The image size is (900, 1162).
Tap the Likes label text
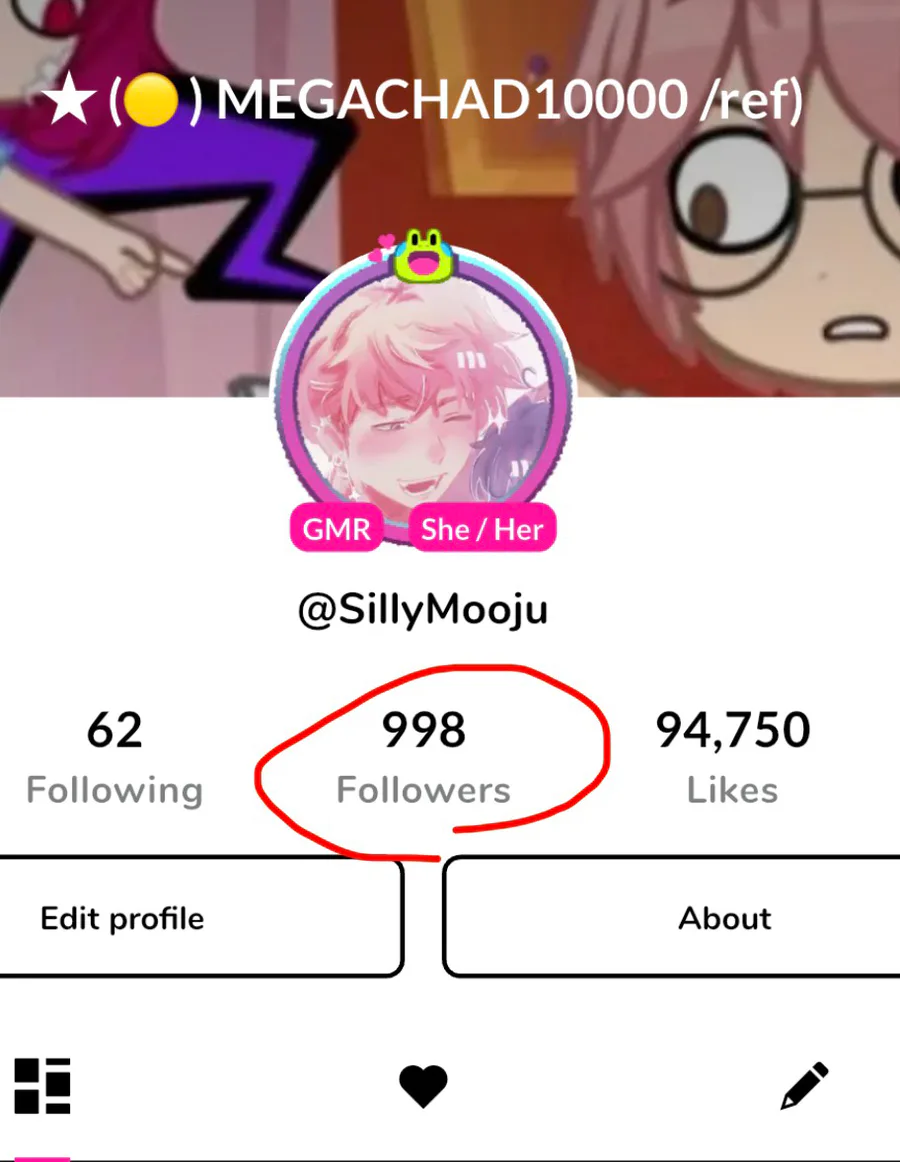732,790
